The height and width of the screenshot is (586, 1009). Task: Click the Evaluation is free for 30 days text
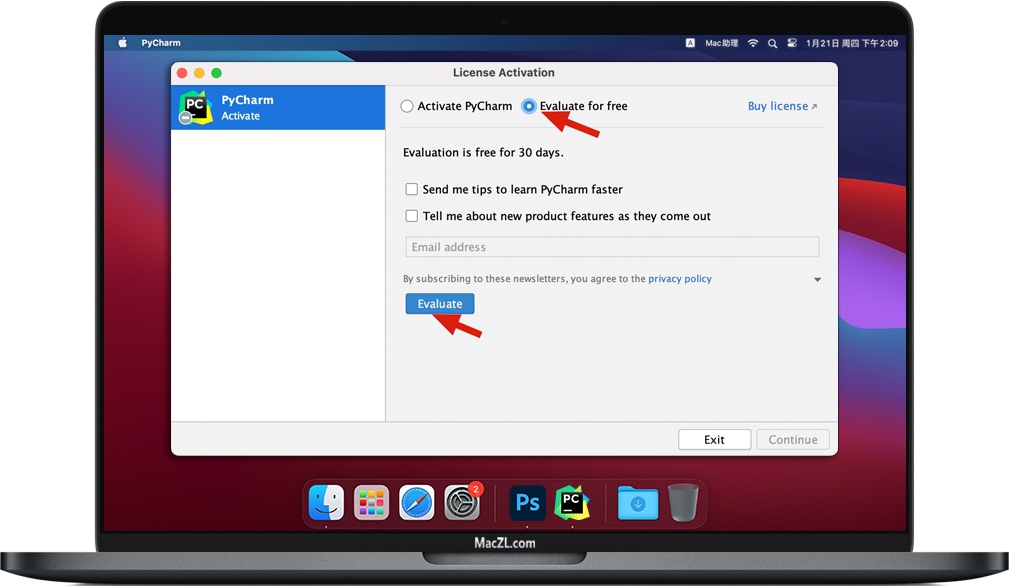483,152
